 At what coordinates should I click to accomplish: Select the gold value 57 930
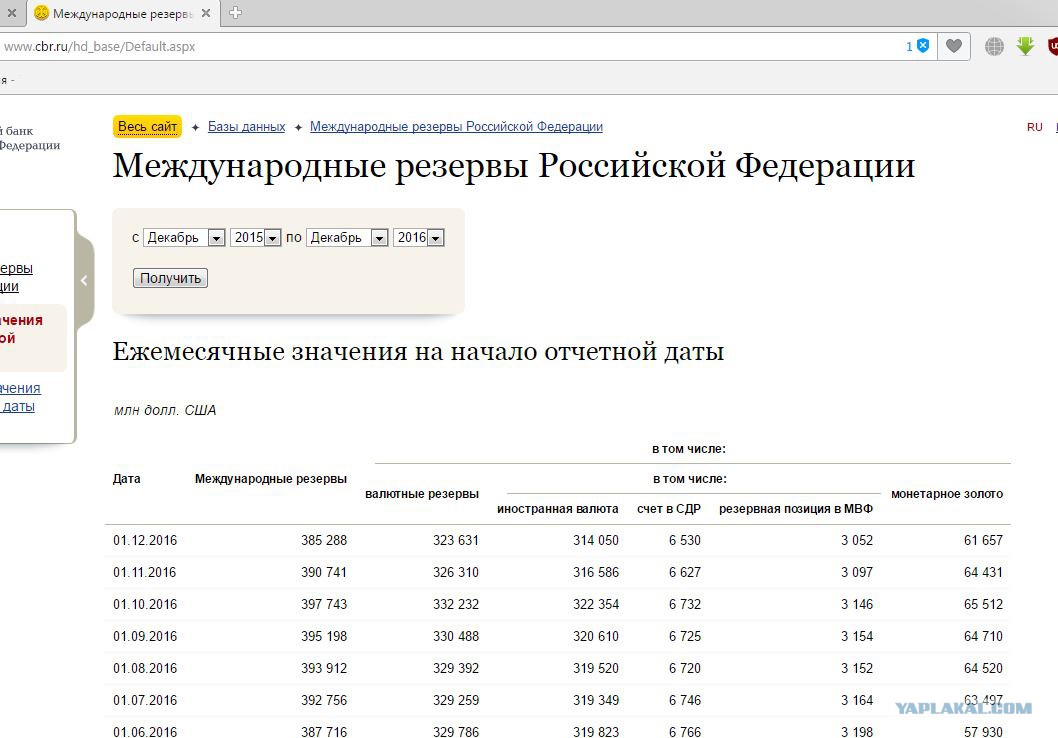pyautogui.click(x=983, y=732)
